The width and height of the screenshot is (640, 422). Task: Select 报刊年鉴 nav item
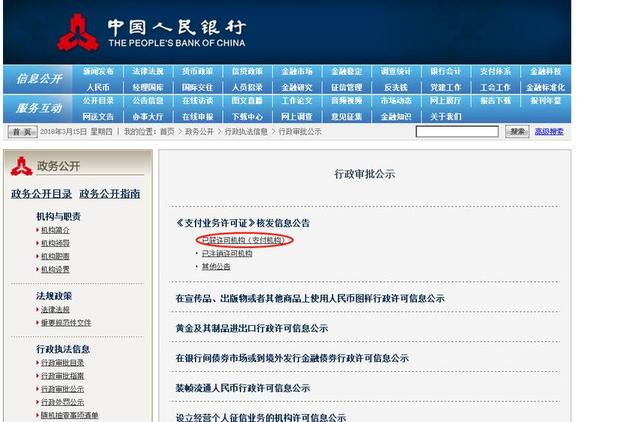pyautogui.click(x=546, y=100)
